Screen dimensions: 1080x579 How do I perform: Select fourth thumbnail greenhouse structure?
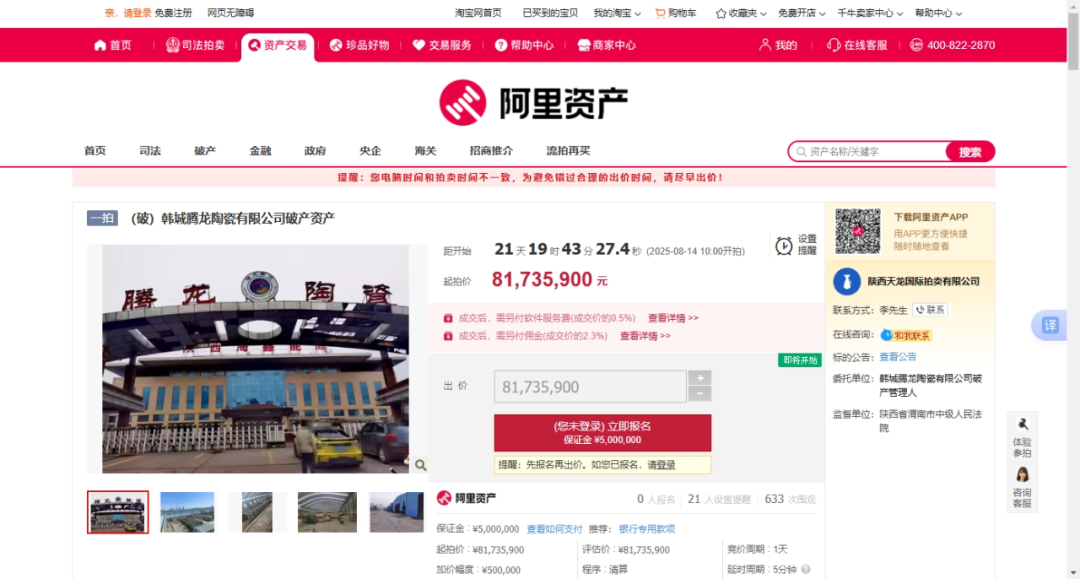(x=327, y=512)
